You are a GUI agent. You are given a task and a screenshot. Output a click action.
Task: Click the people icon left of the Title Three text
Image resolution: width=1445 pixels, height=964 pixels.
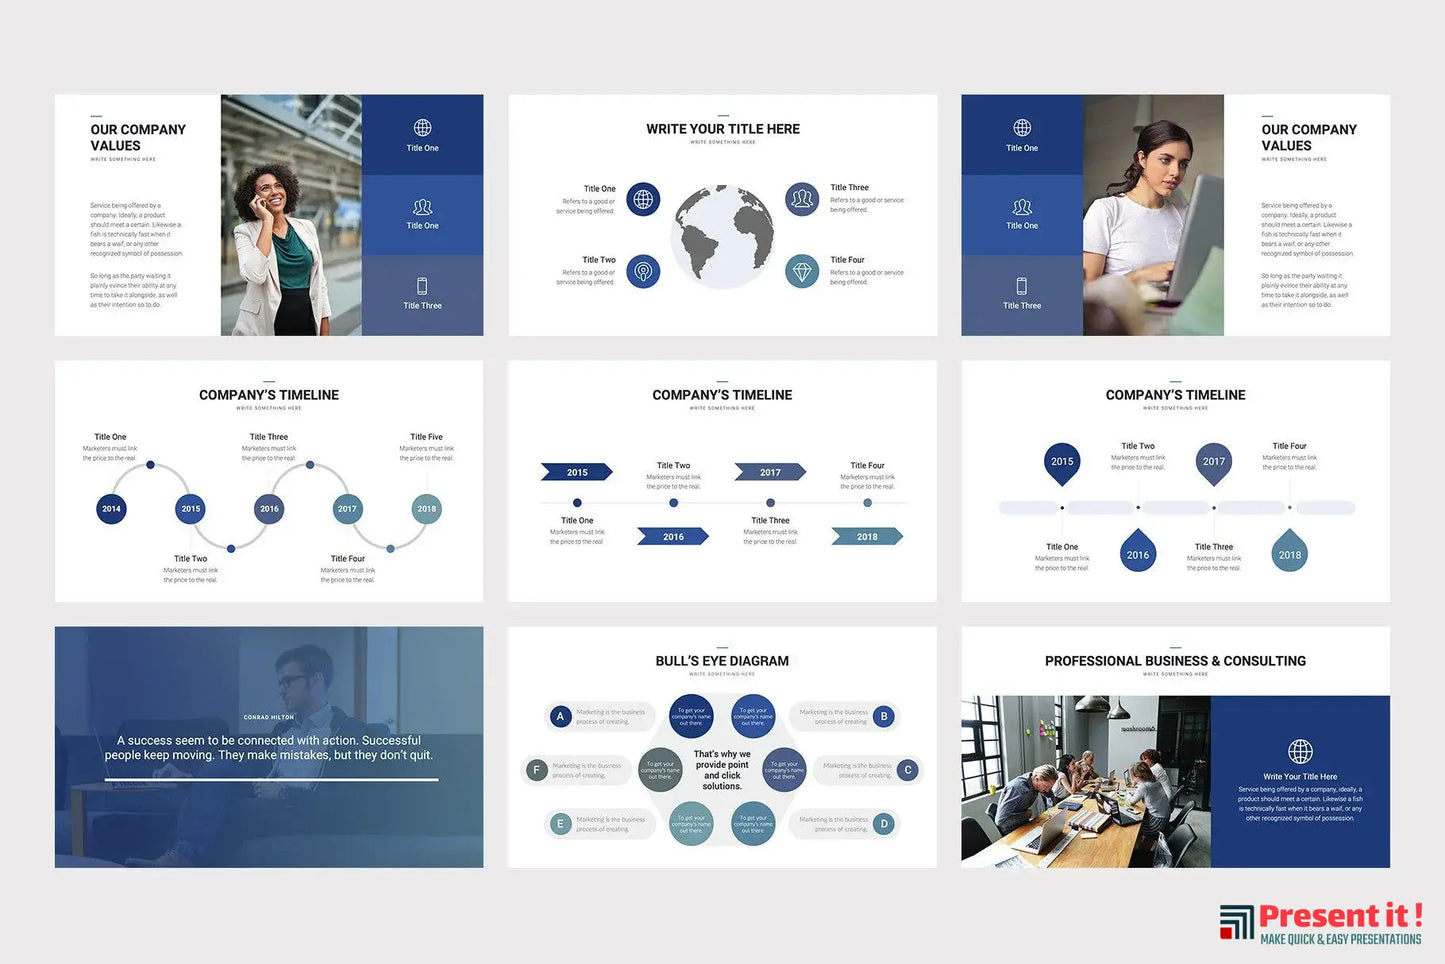802,199
